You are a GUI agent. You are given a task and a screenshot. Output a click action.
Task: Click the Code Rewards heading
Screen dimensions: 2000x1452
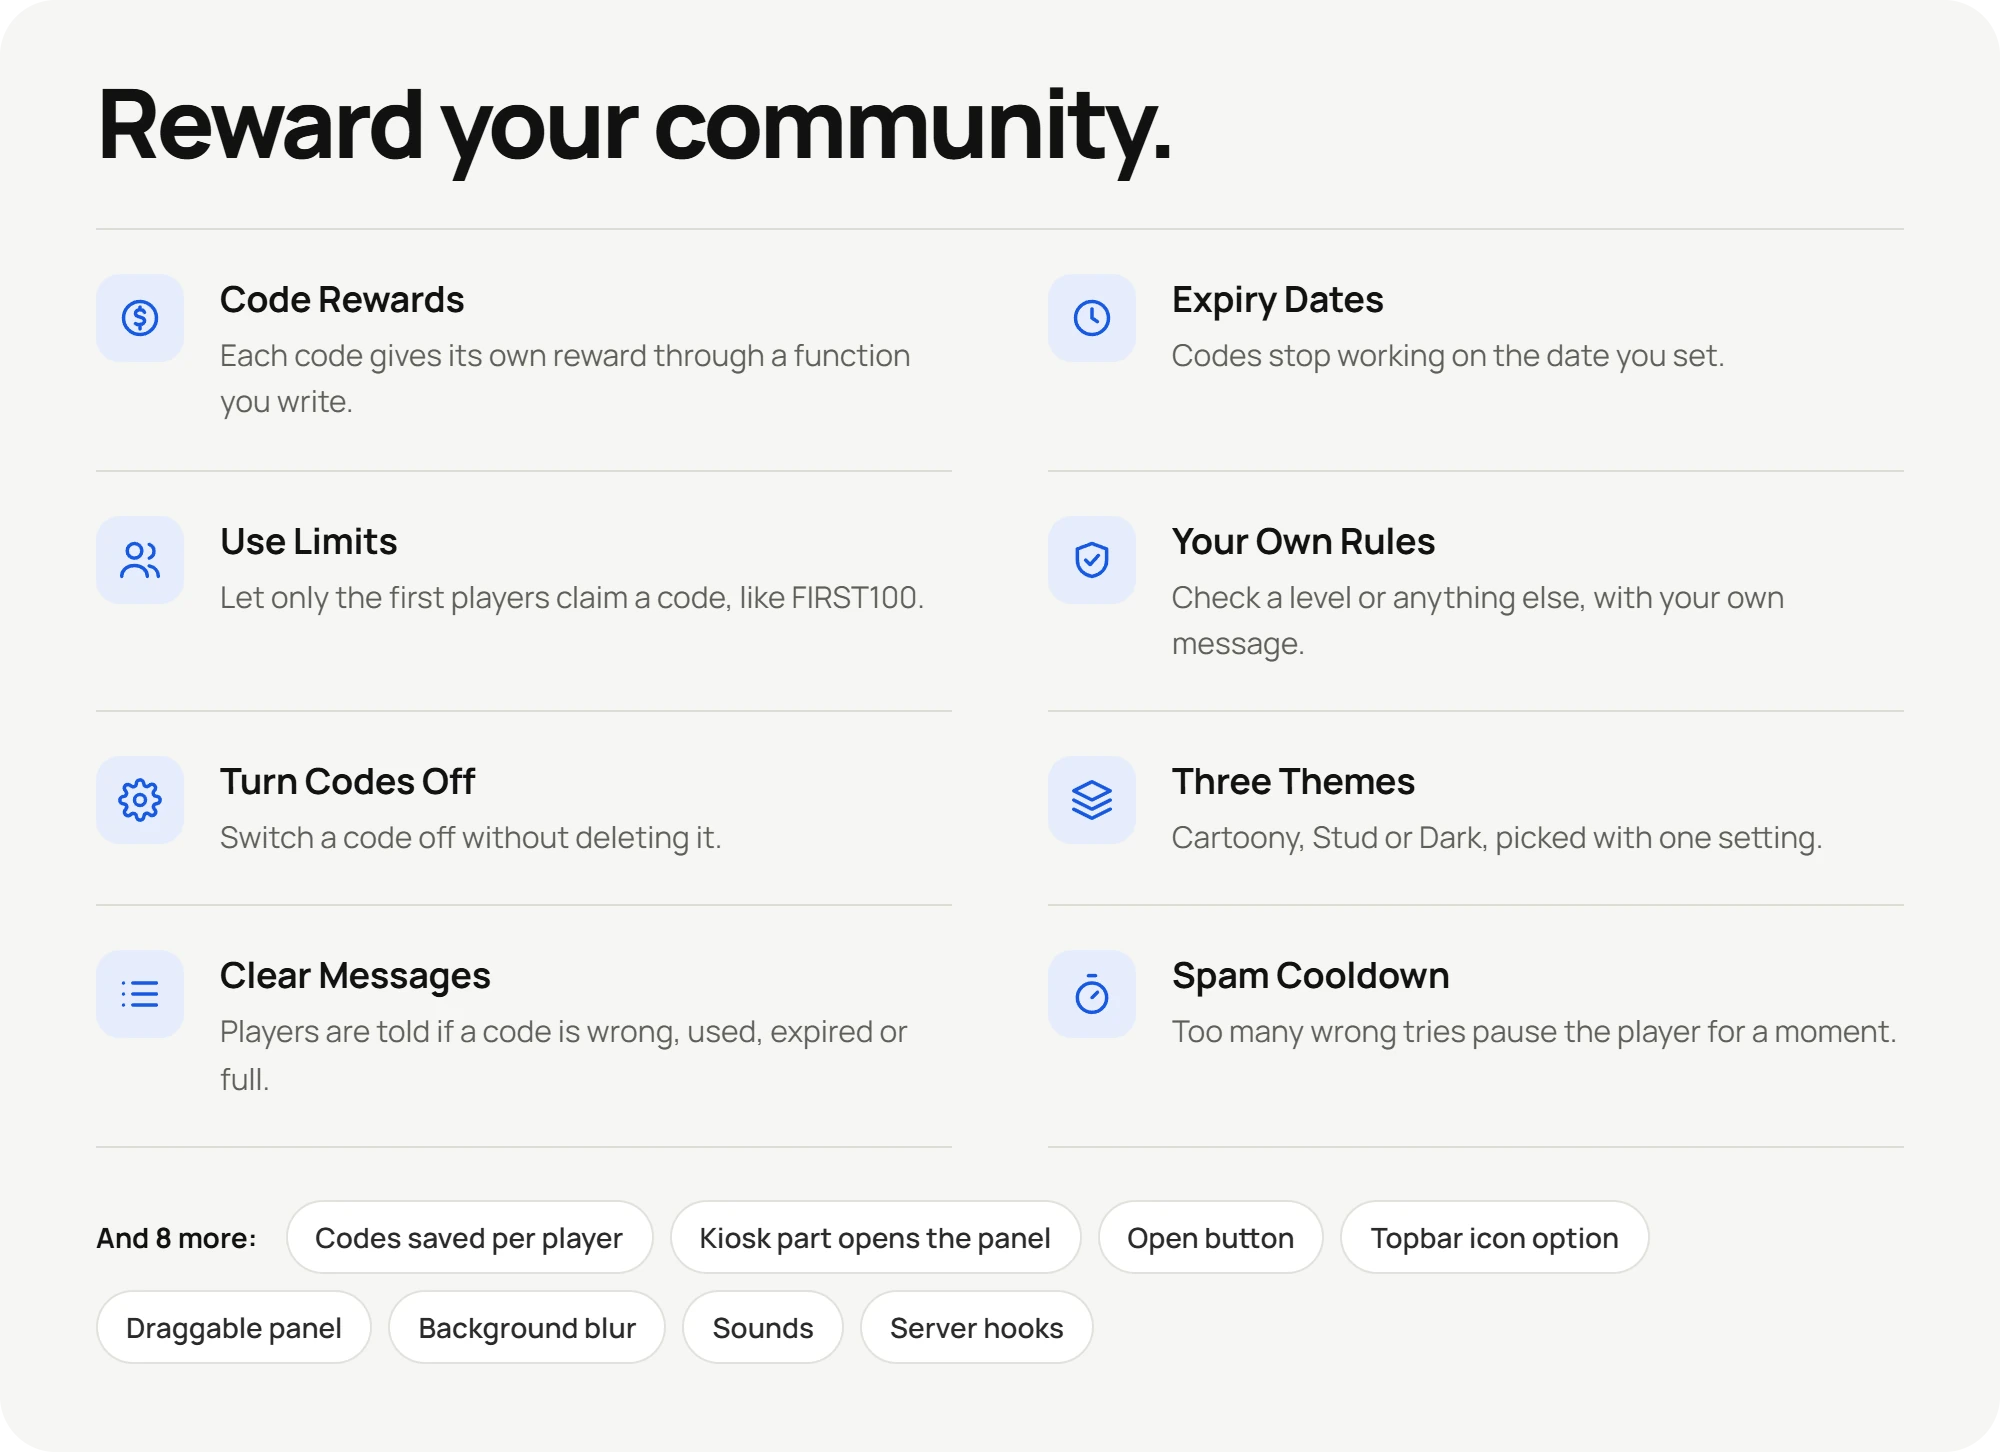pos(342,300)
